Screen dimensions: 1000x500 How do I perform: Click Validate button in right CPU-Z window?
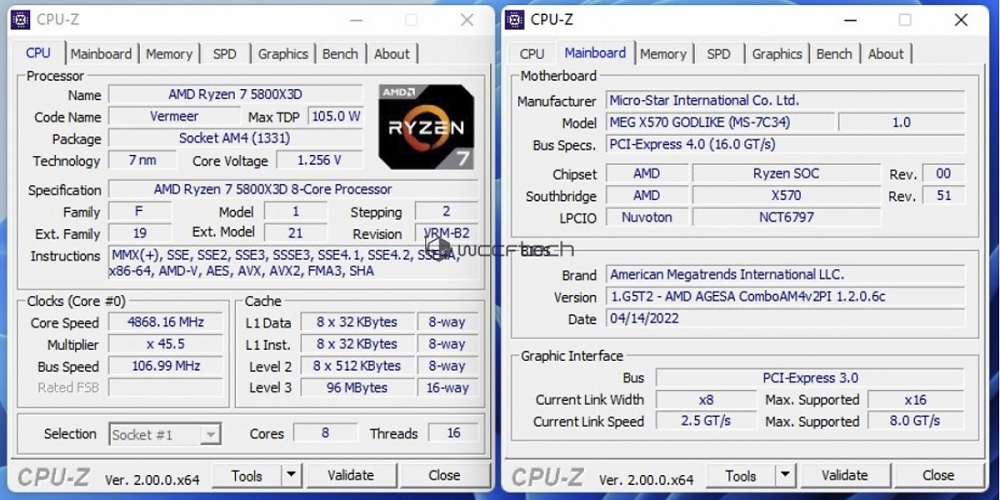tap(844, 476)
